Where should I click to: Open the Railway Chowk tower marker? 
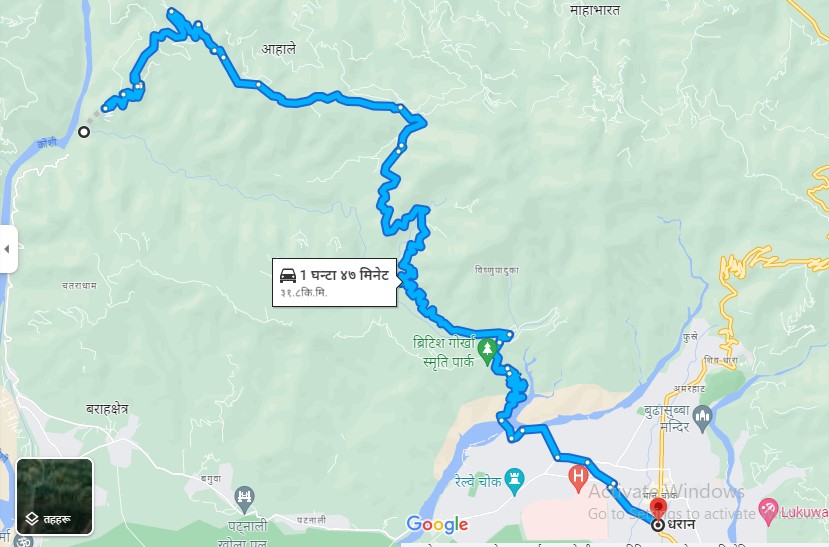514,480
